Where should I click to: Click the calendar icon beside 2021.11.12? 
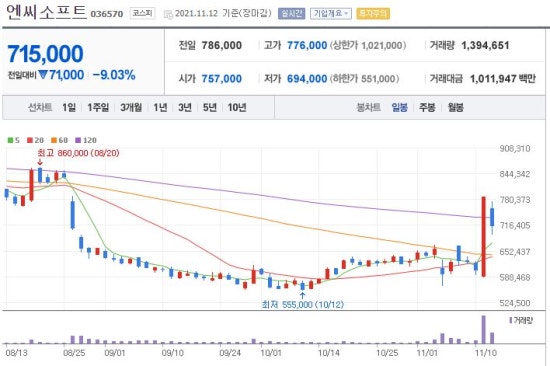168,14
